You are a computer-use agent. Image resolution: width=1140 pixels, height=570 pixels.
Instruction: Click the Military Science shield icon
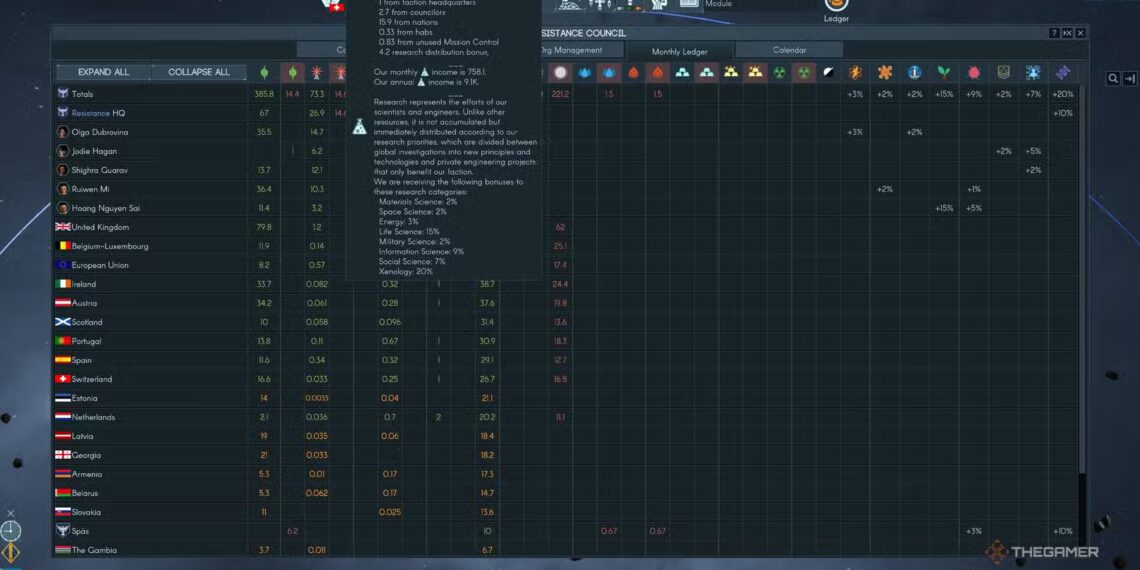point(1003,72)
